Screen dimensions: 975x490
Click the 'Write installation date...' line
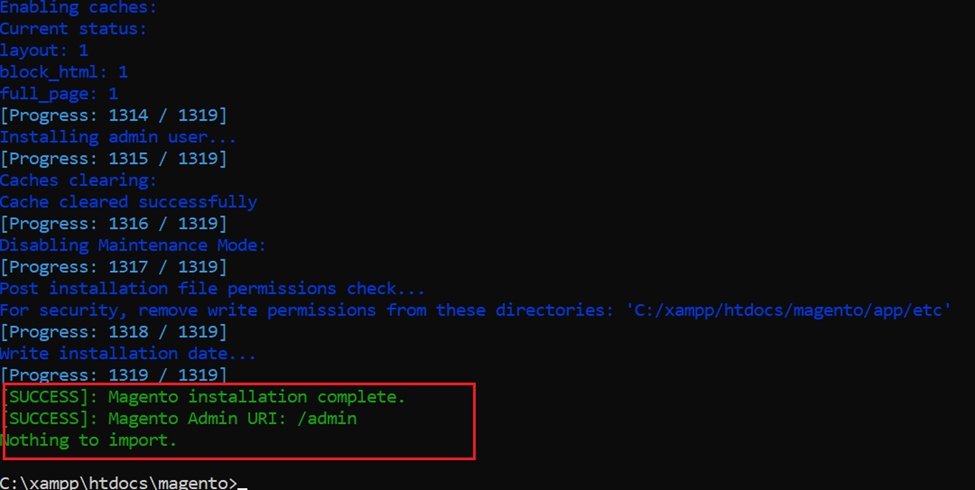click(x=128, y=353)
